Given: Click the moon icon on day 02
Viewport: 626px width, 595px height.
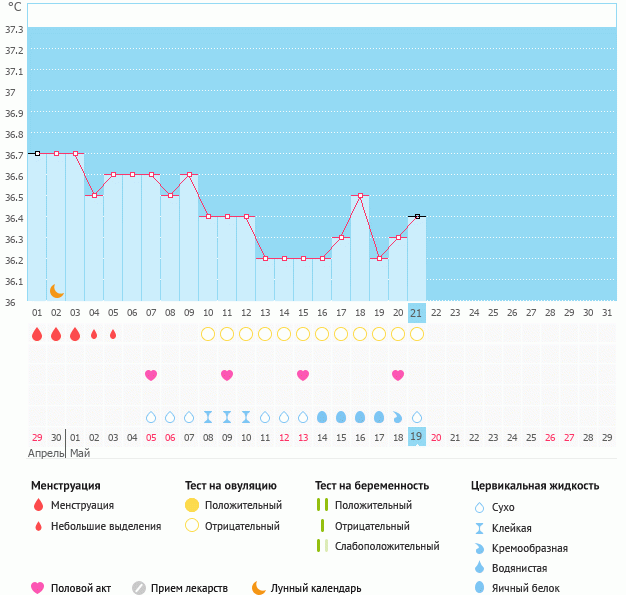Looking at the screenshot, I should tap(57, 291).
